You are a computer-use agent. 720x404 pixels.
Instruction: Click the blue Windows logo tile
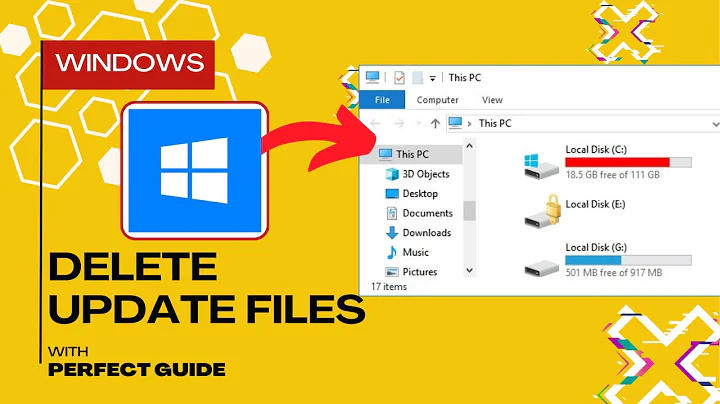(195, 170)
